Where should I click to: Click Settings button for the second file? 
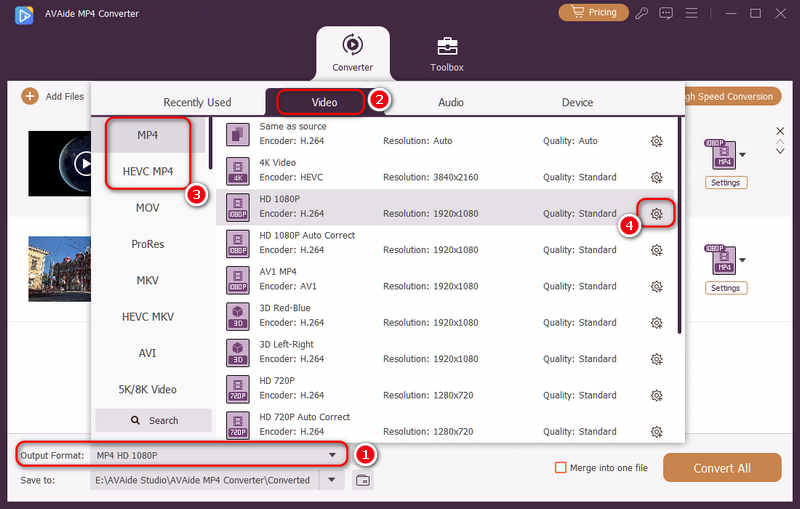pos(726,288)
